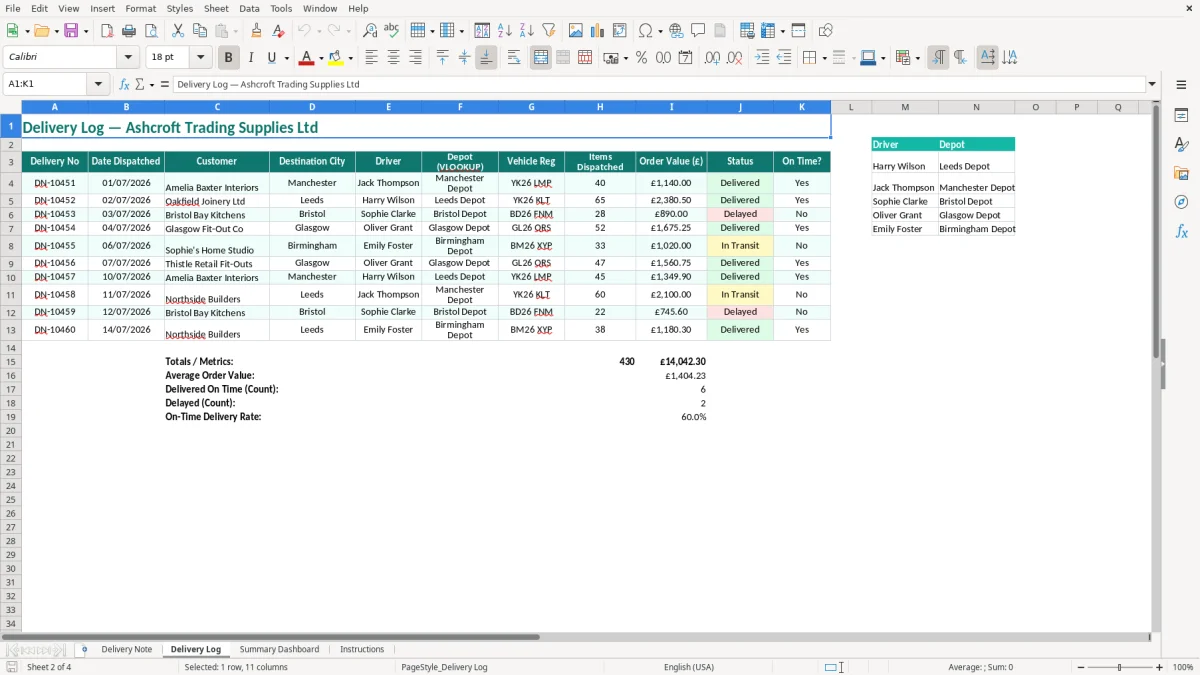This screenshot has width=1200, height=675.
Task: Expand the formula bar
Action: 1152,84
